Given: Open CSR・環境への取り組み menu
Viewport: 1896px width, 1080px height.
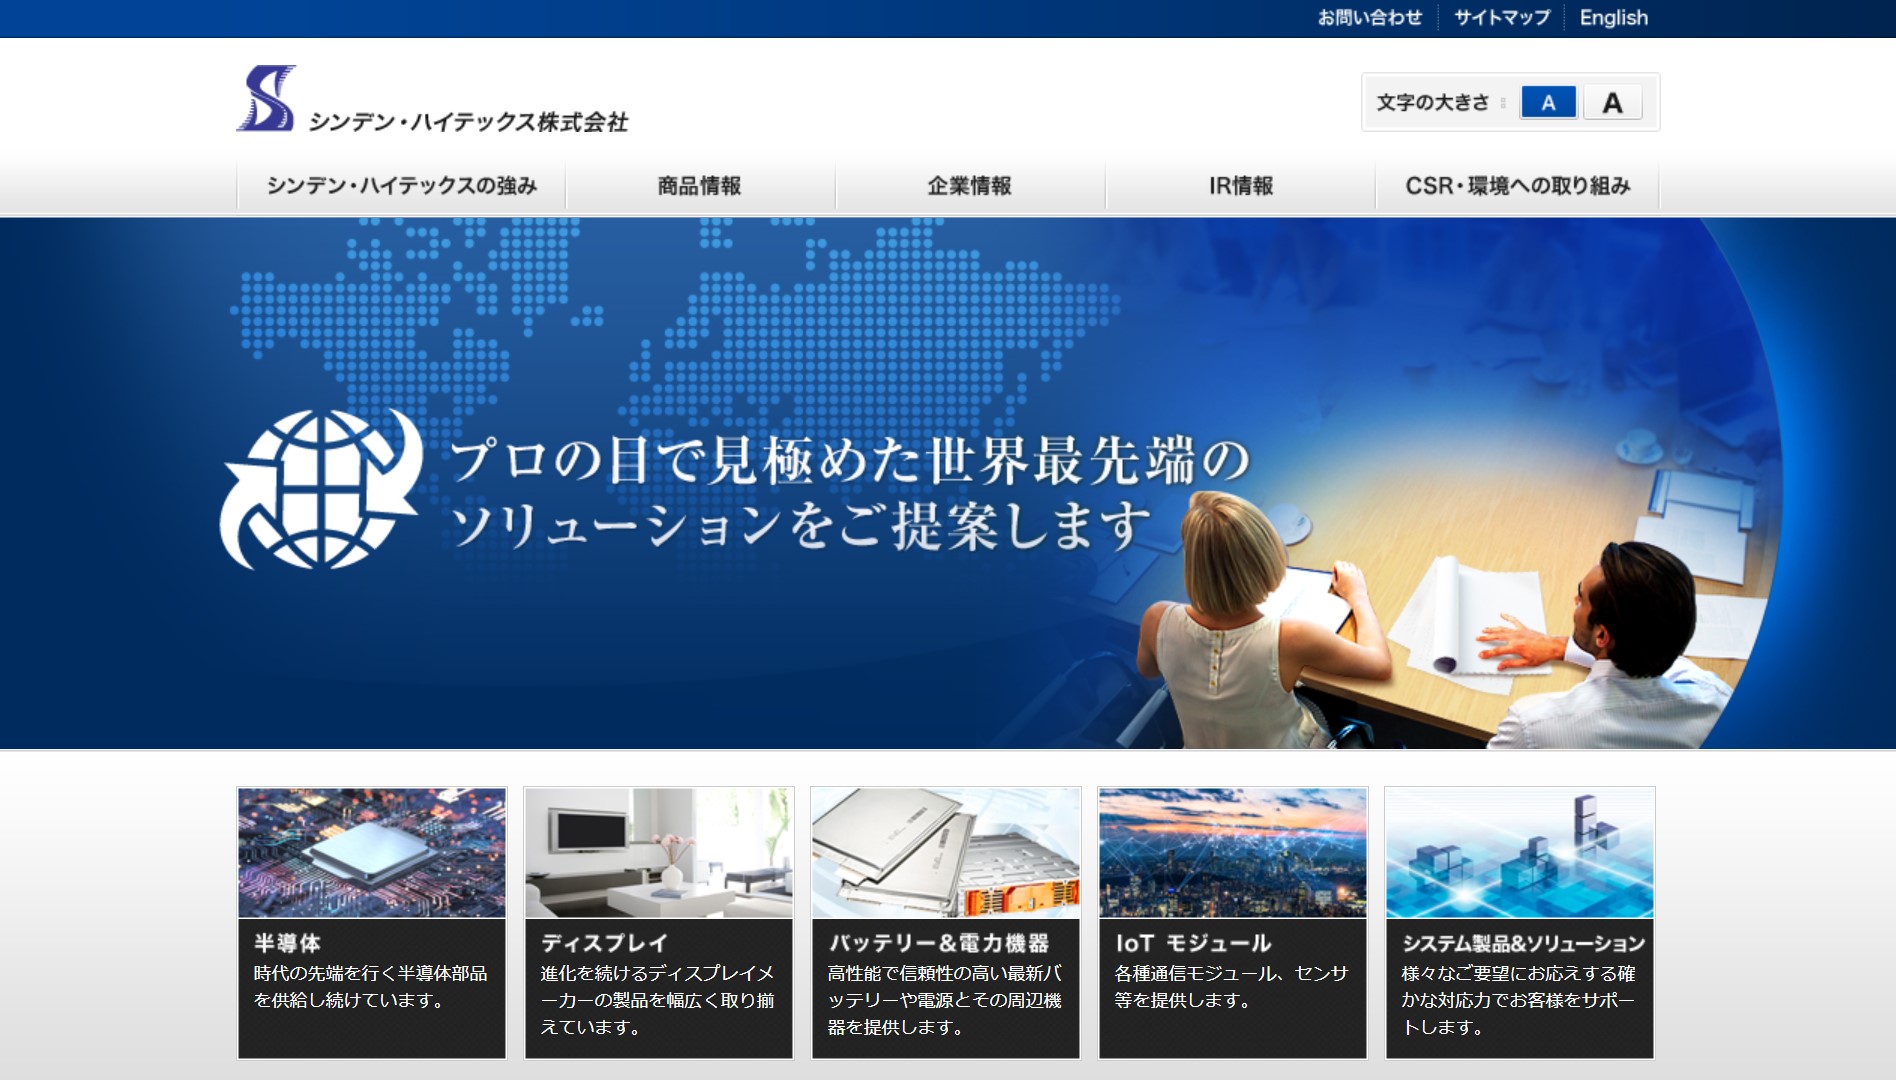Looking at the screenshot, I should 1517,186.
